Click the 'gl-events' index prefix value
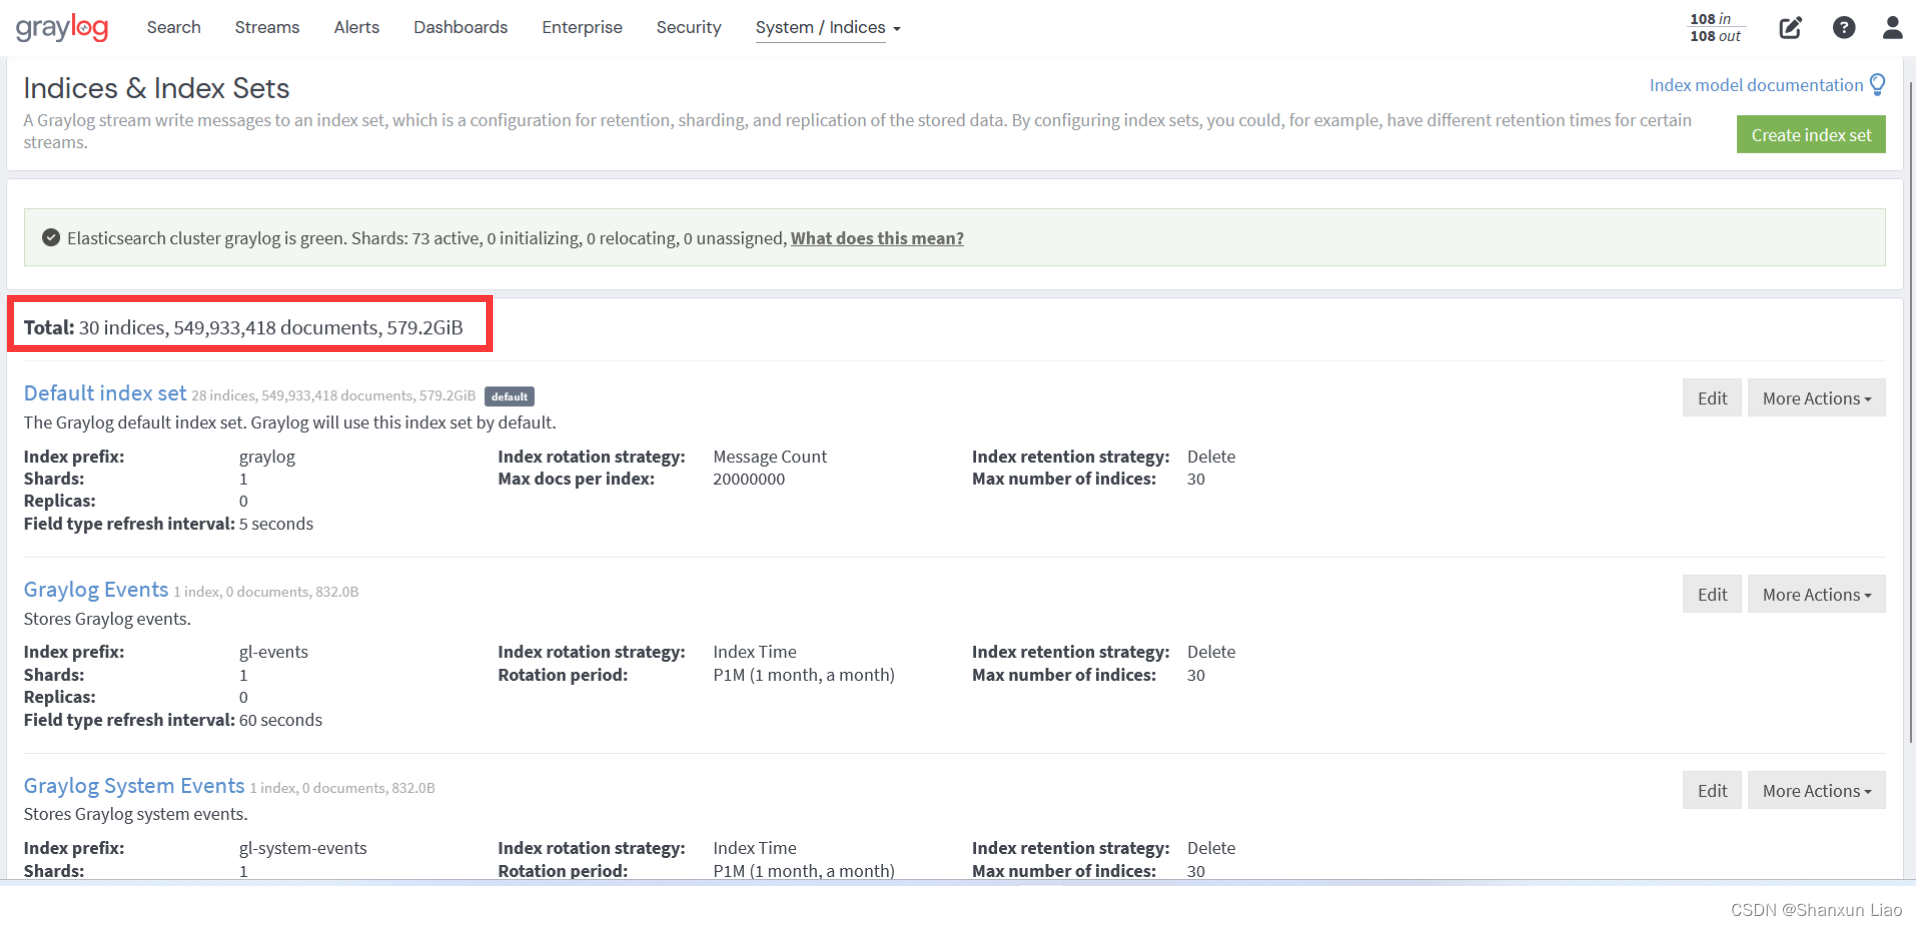This screenshot has height=926, width=1917. [x=273, y=652]
